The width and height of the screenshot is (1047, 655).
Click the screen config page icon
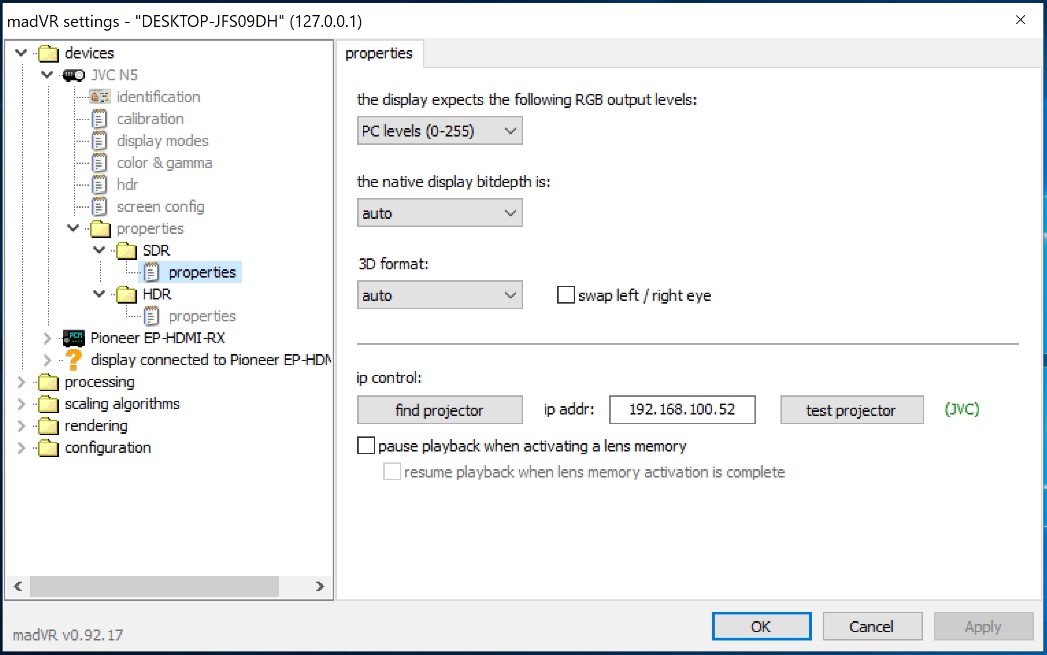[x=99, y=207]
